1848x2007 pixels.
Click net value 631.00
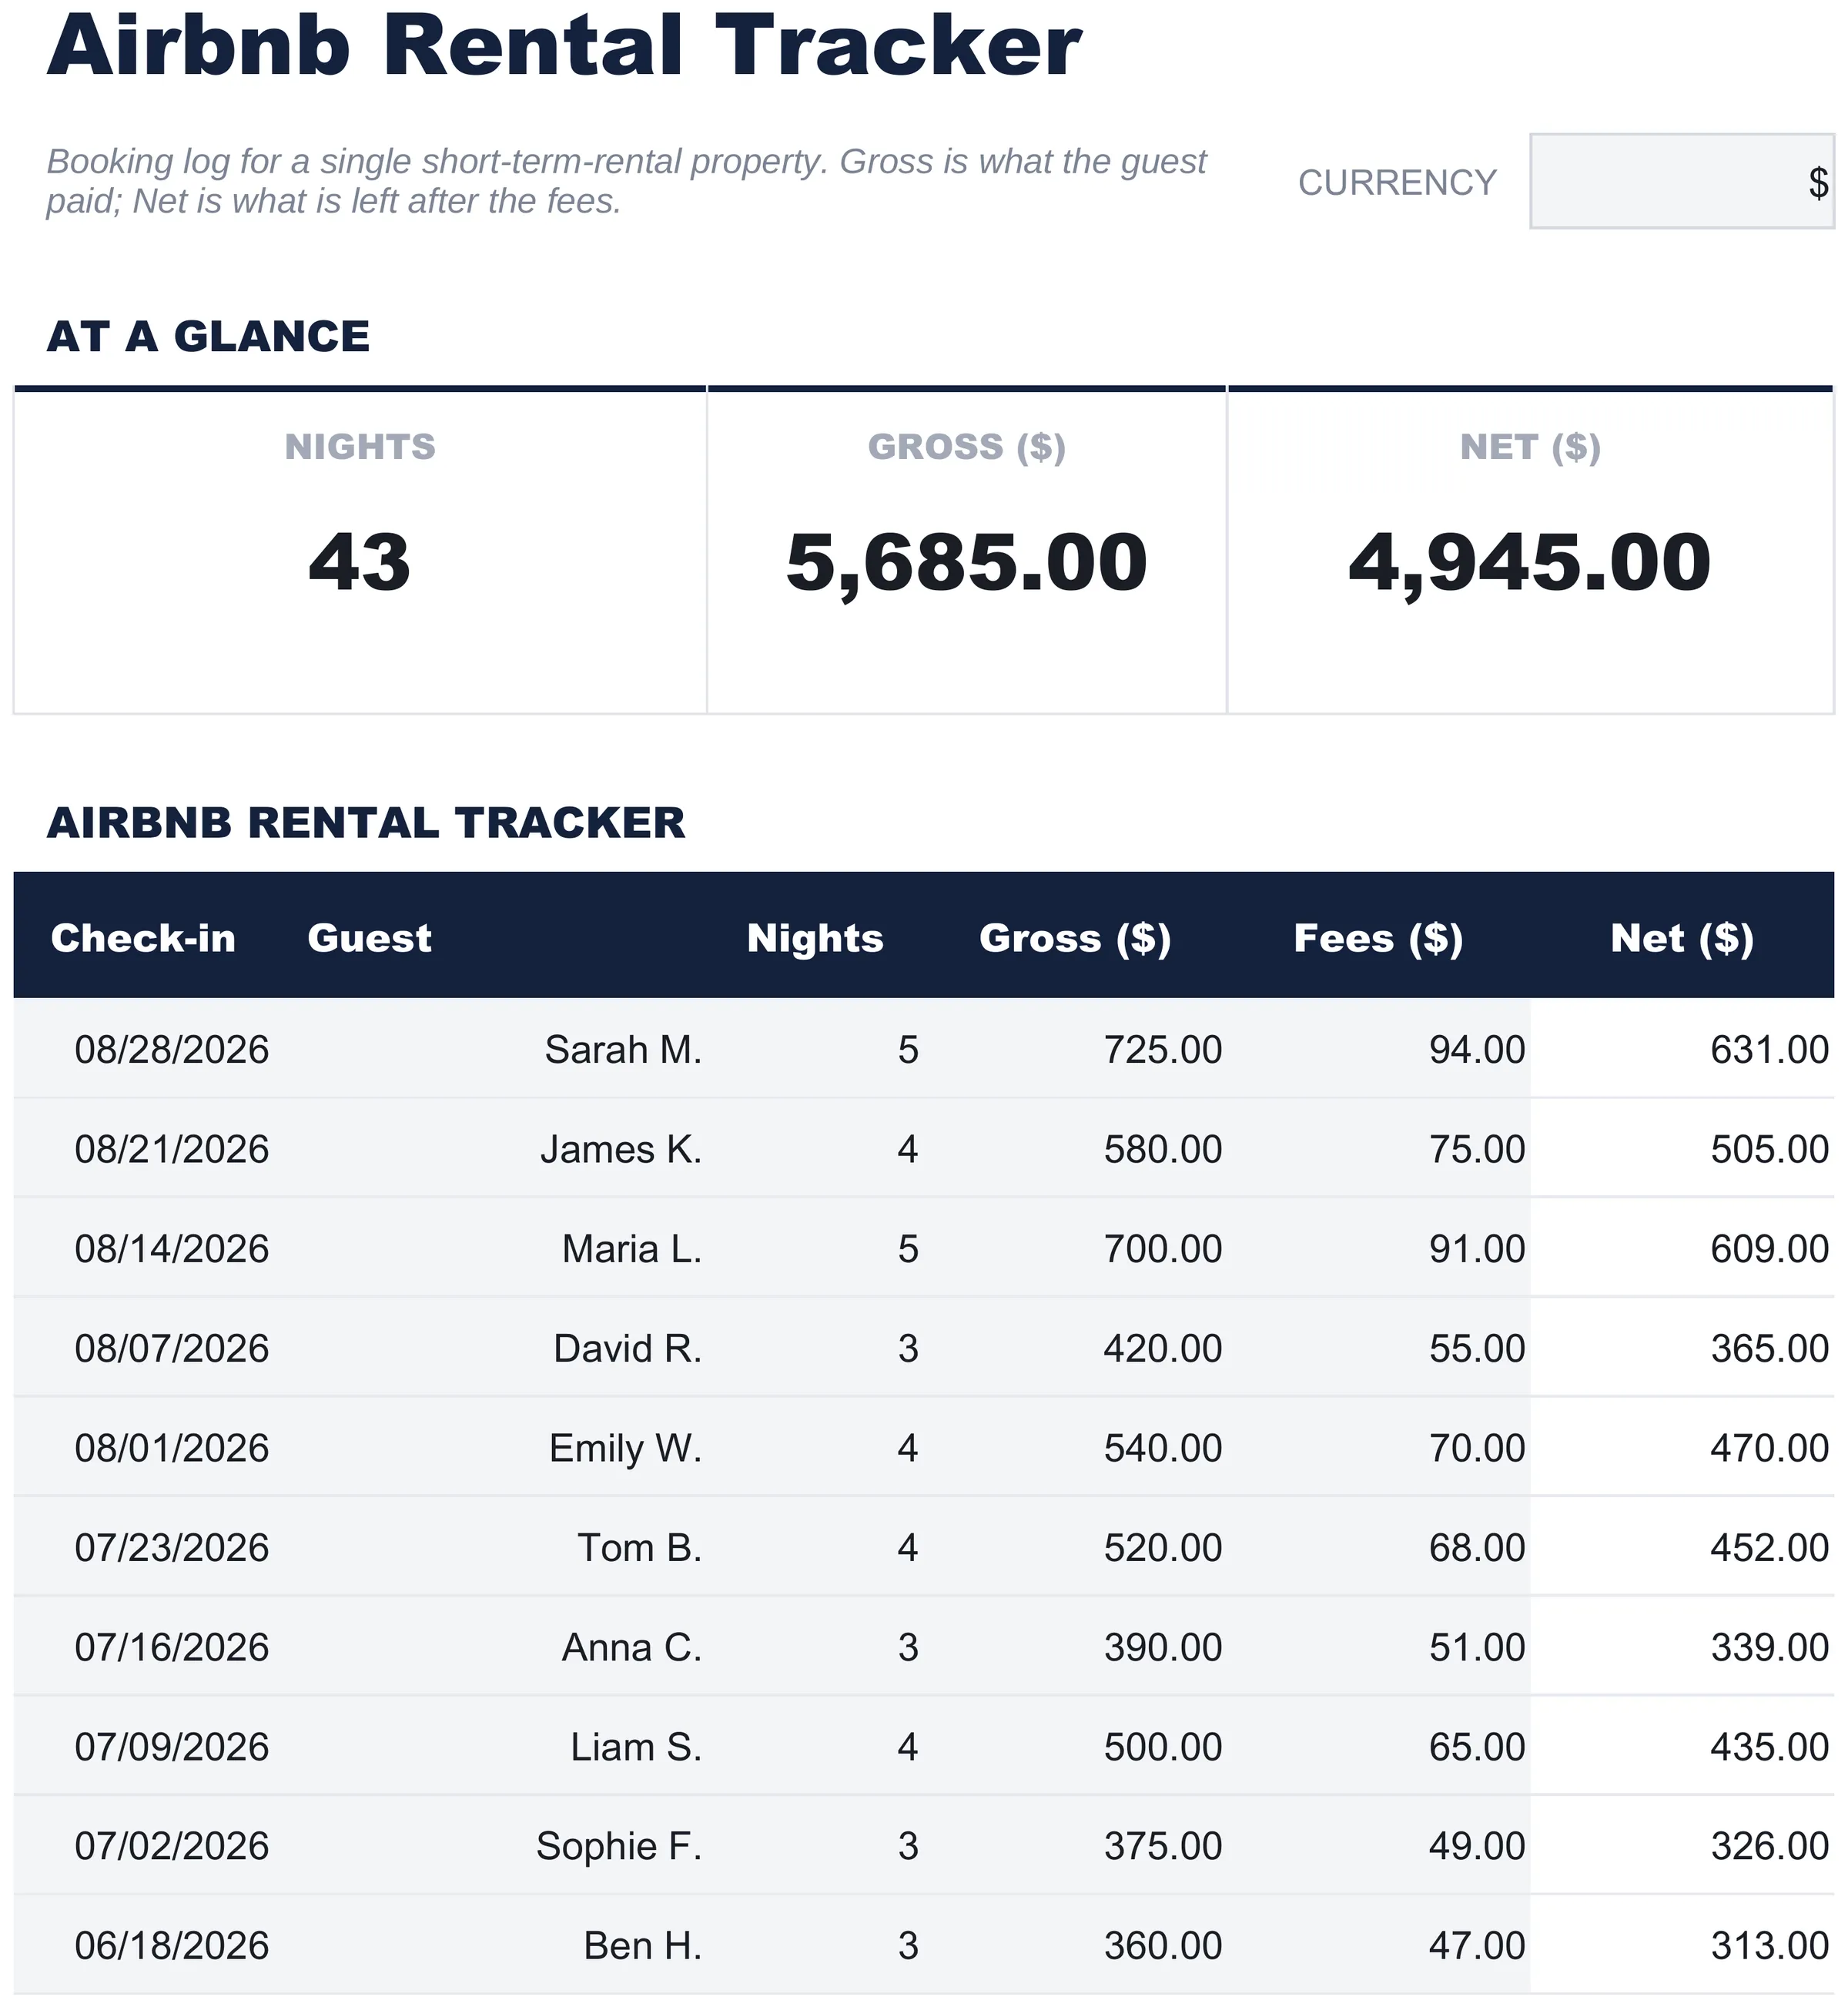1769,1050
